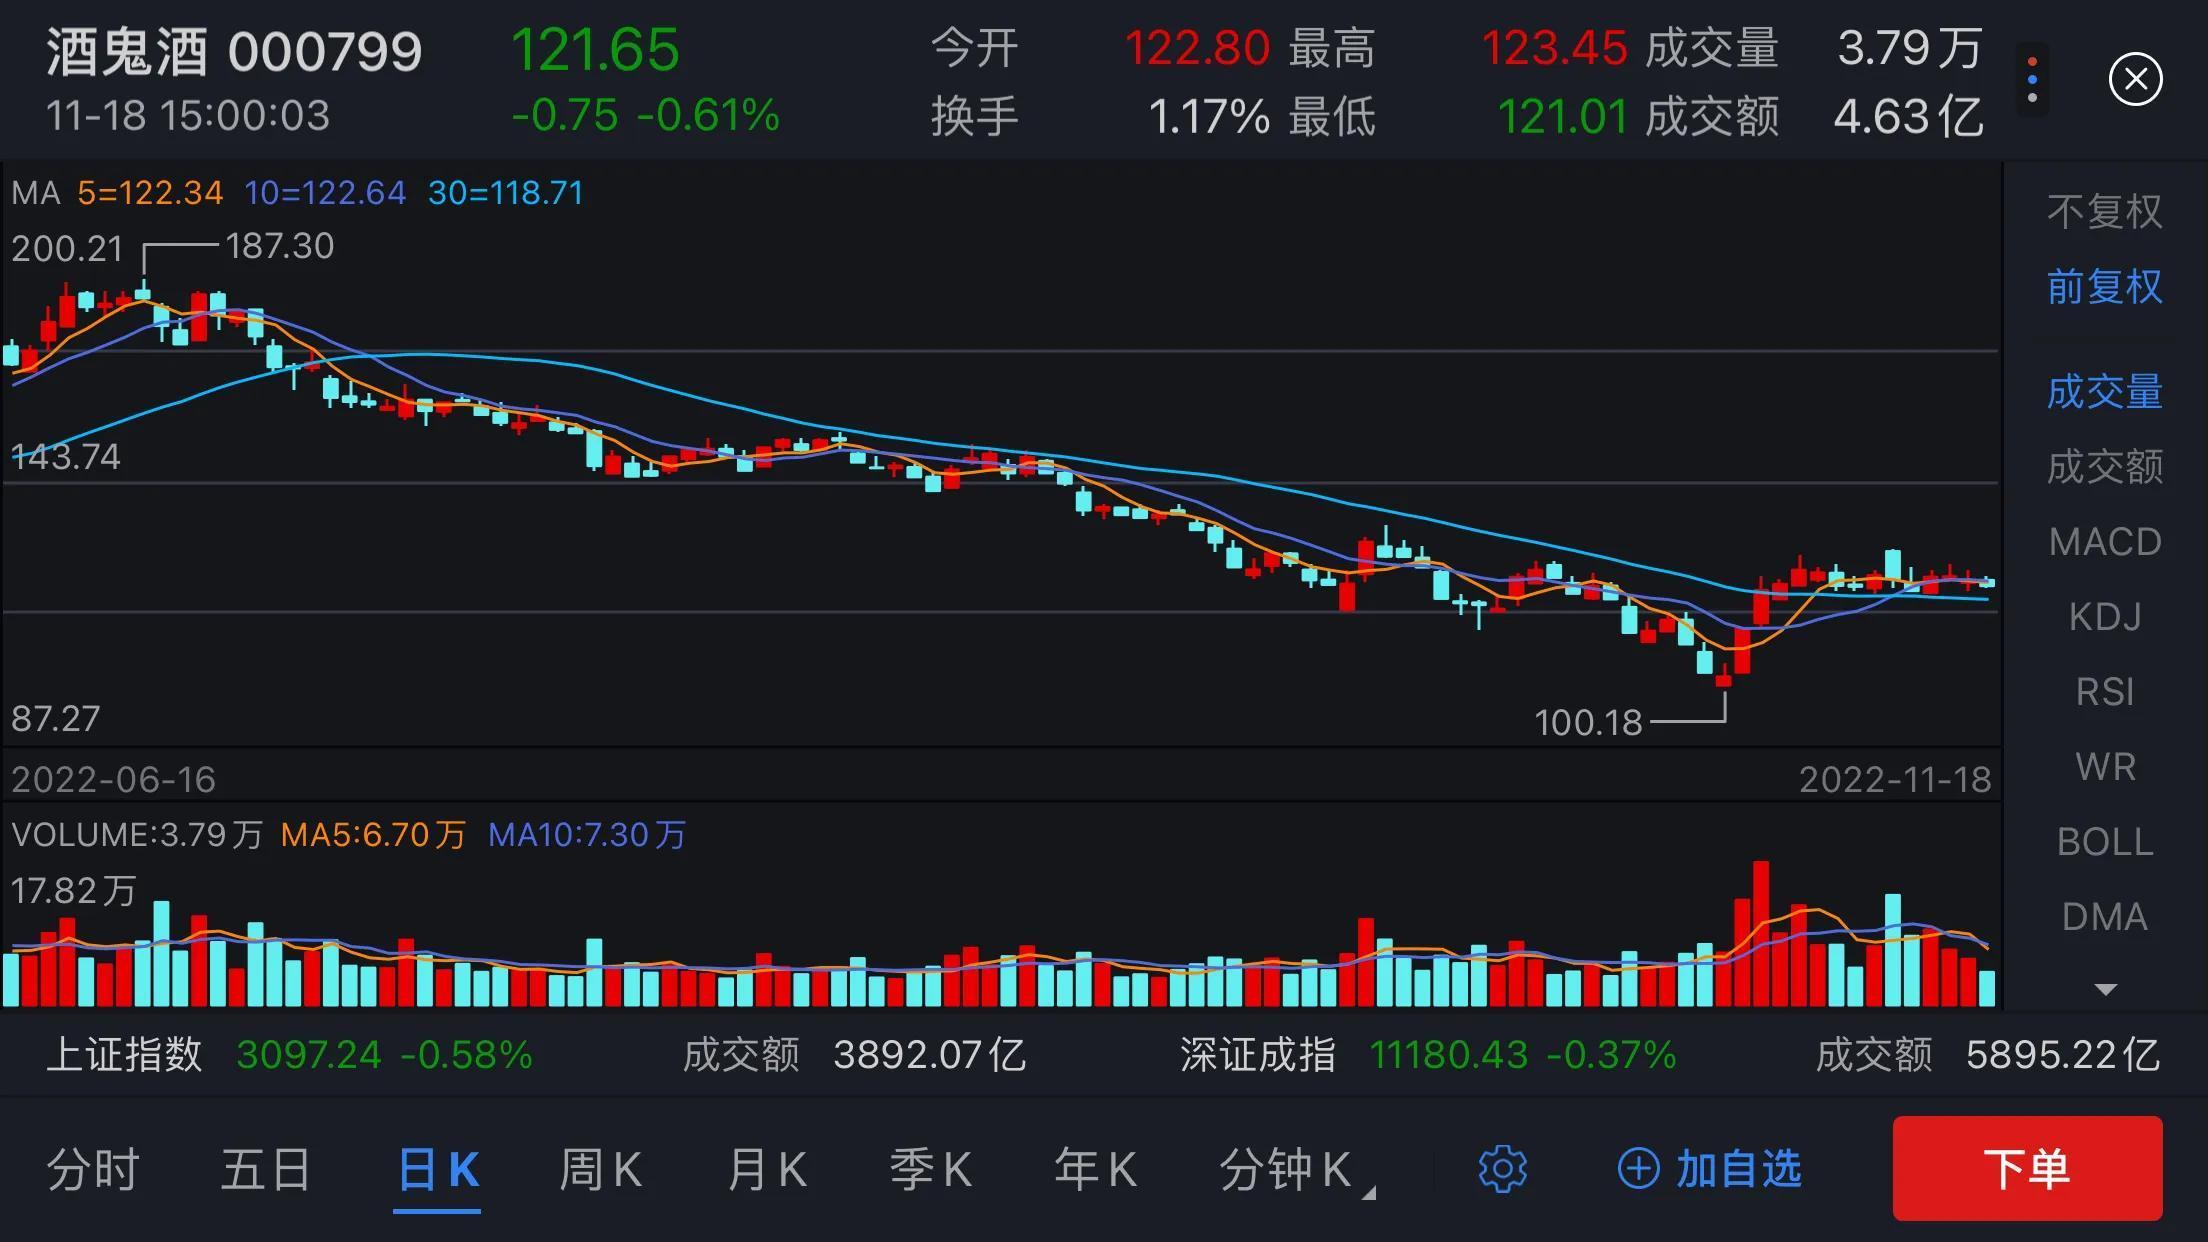Show the BOLL indicator
The image size is (2208, 1242).
click(2104, 841)
